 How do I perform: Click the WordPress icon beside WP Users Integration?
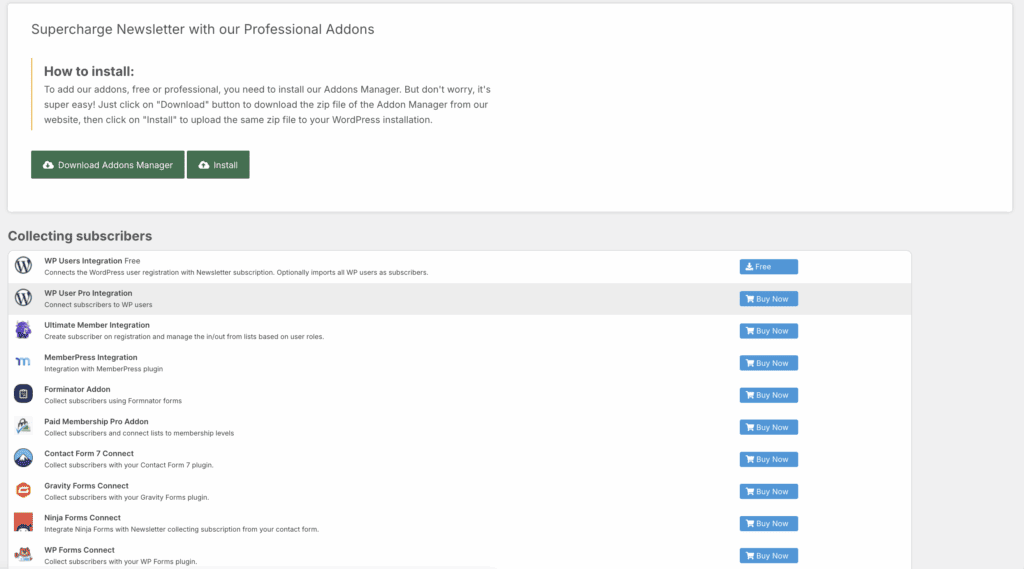[24, 265]
